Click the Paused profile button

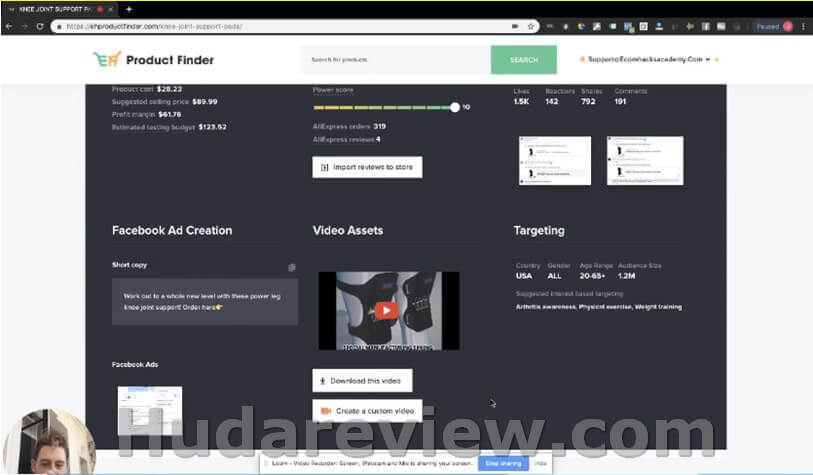click(774, 26)
